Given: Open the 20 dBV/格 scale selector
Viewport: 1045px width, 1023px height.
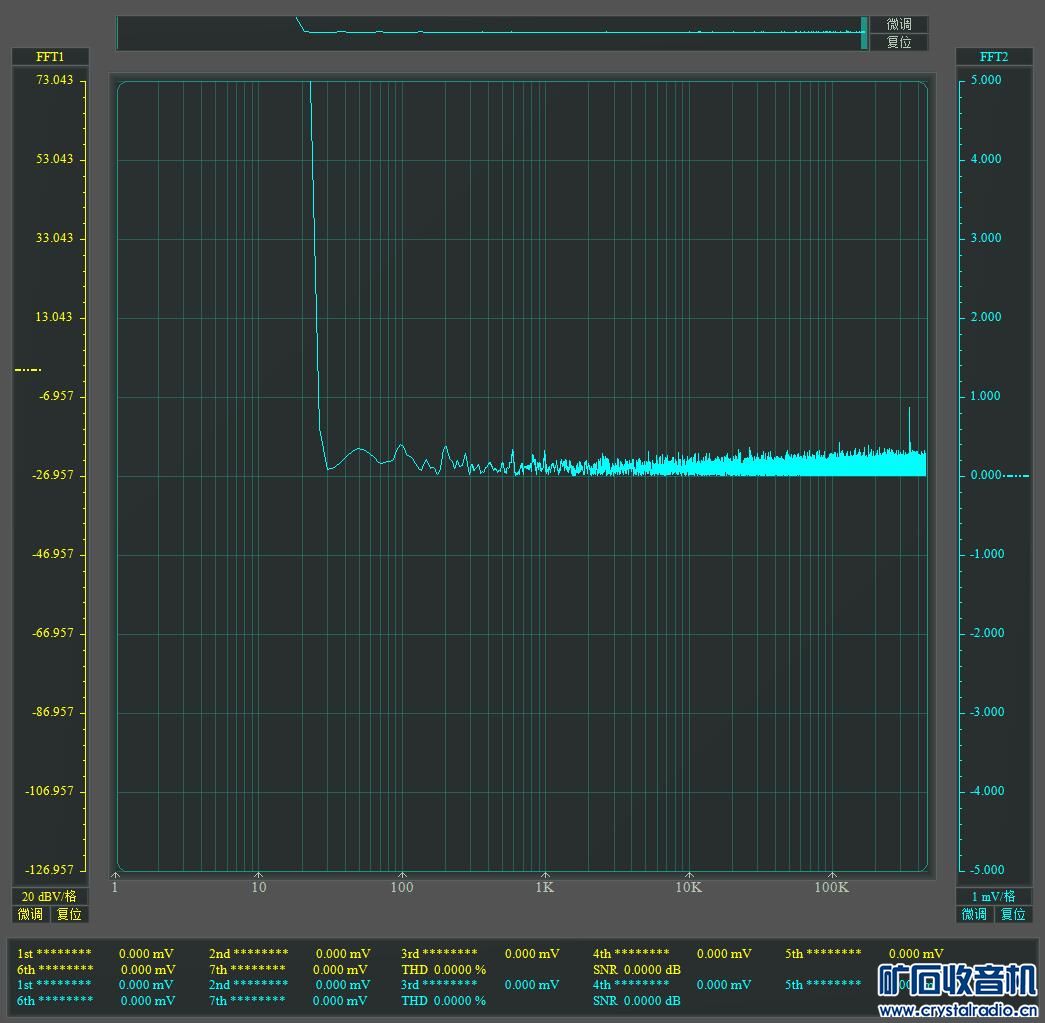Looking at the screenshot, I should [50, 896].
